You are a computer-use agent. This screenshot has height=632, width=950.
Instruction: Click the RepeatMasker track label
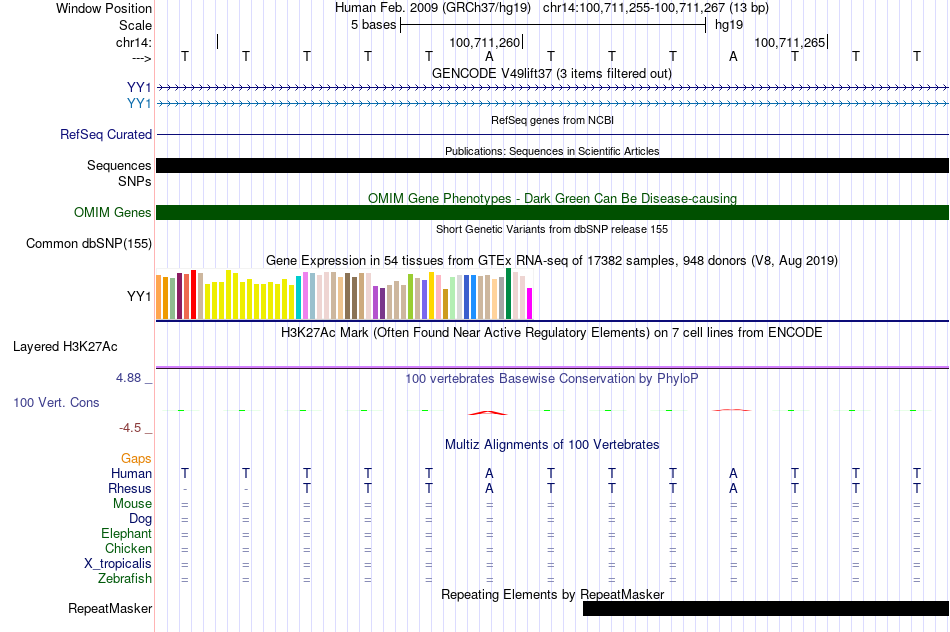tap(110, 608)
